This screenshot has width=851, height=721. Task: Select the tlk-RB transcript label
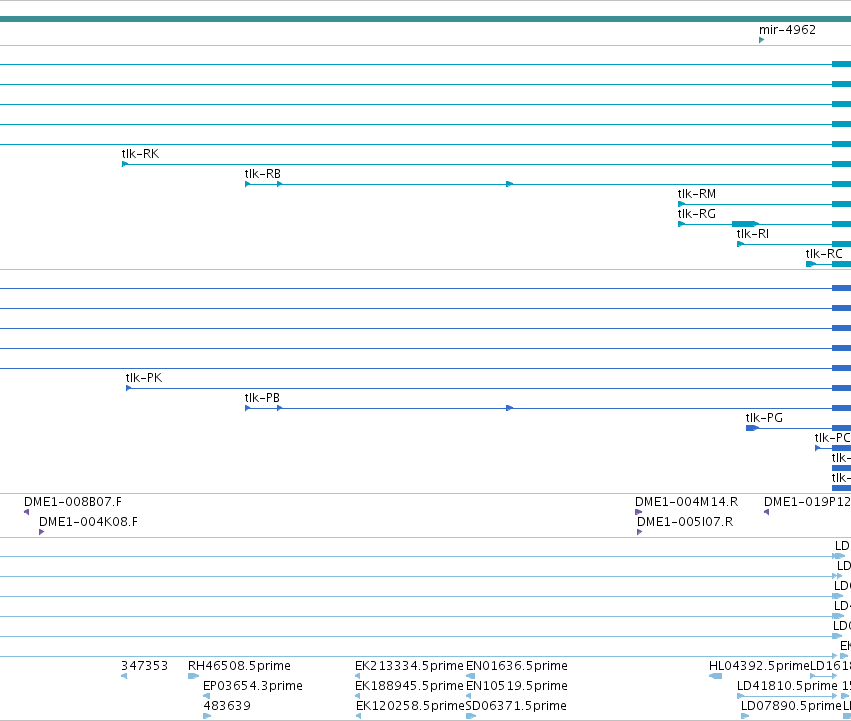(x=263, y=174)
